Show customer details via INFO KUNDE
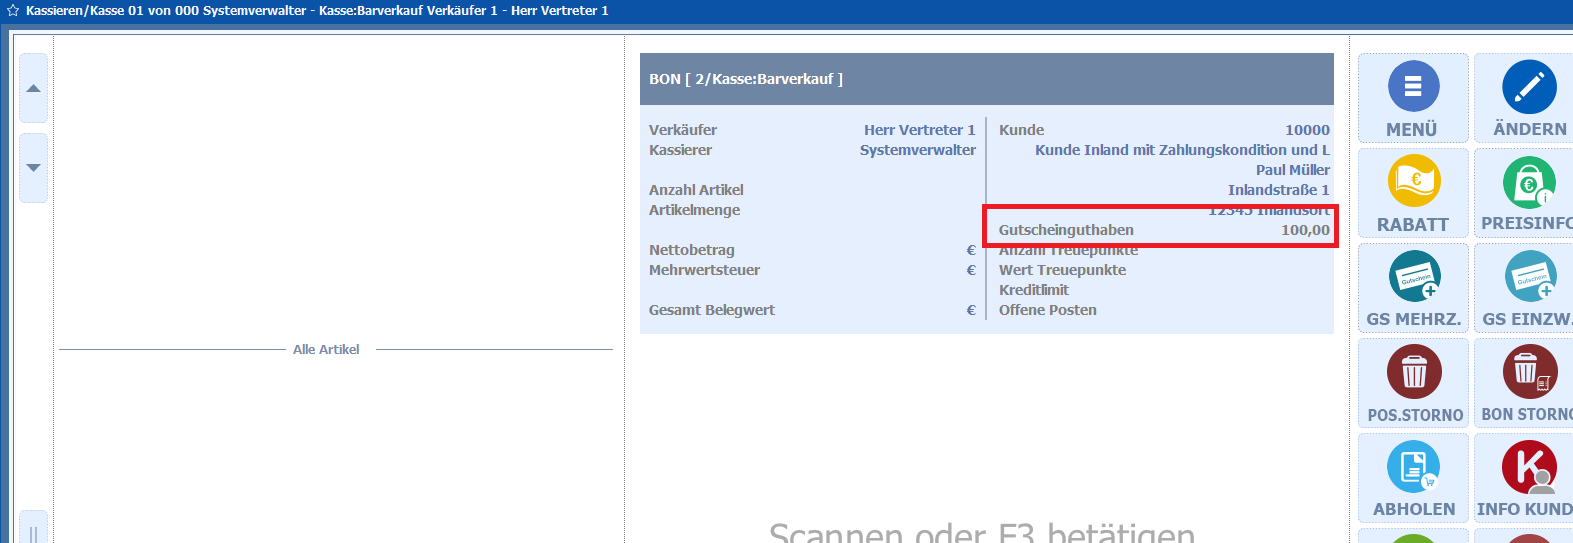The width and height of the screenshot is (1573, 543). [1528, 478]
